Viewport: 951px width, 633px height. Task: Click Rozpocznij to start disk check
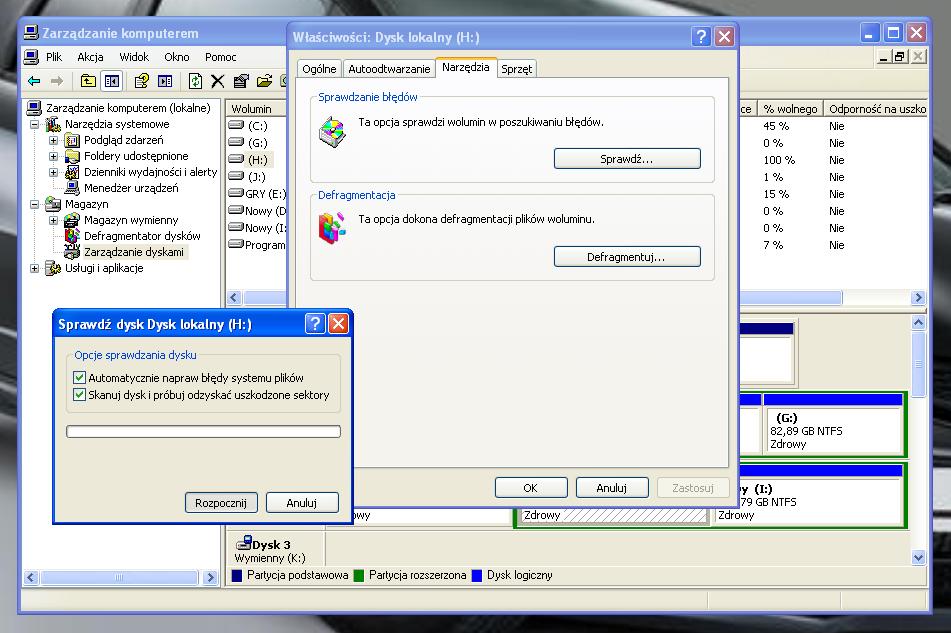point(221,503)
